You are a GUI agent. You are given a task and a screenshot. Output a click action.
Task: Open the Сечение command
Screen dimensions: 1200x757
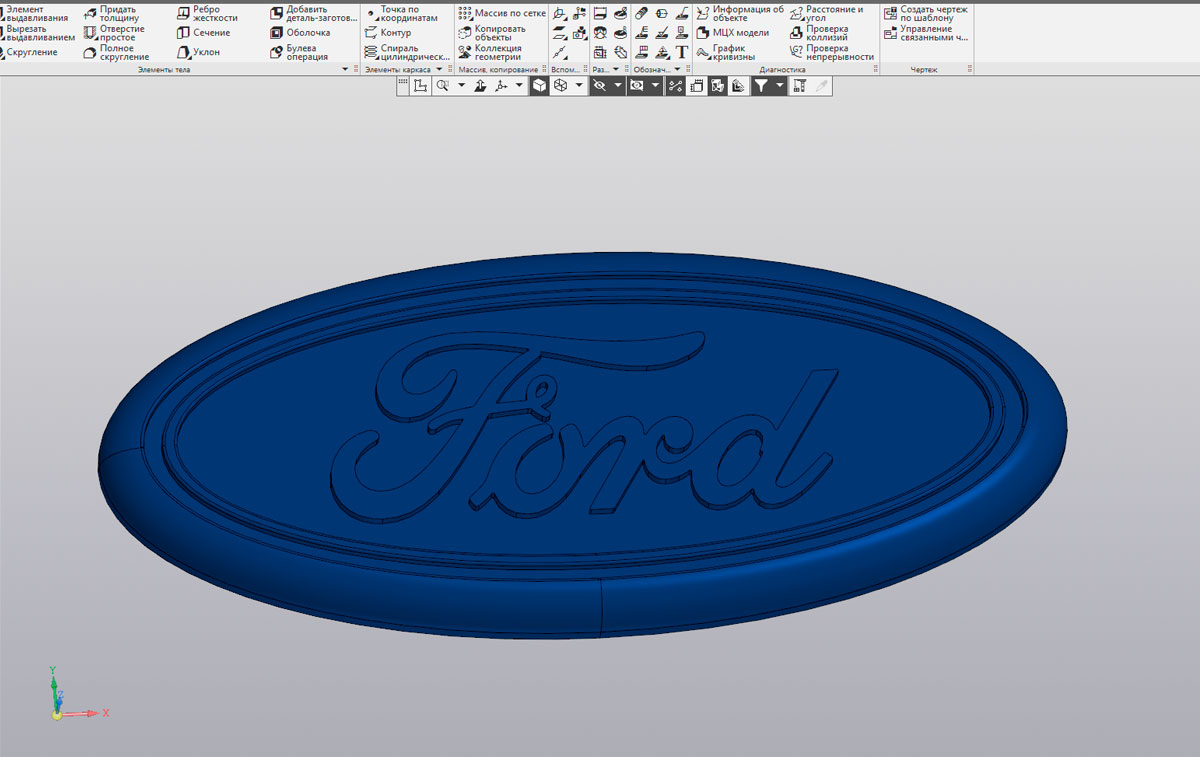(x=204, y=33)
